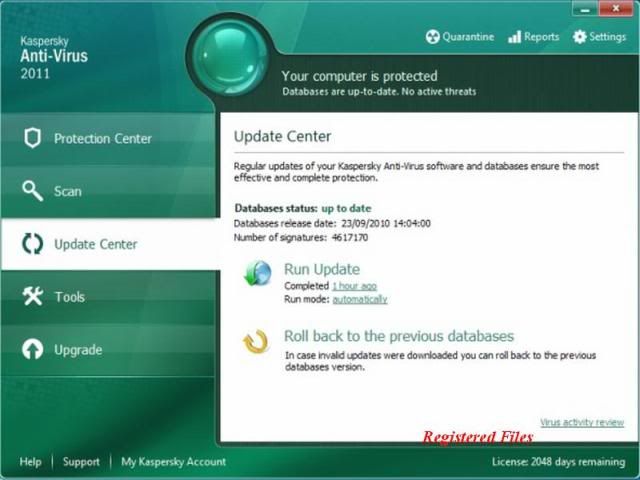This screenshot has width=640, height=480.
Task: Change run mode via "automatically" link
Action: (359, 299)
